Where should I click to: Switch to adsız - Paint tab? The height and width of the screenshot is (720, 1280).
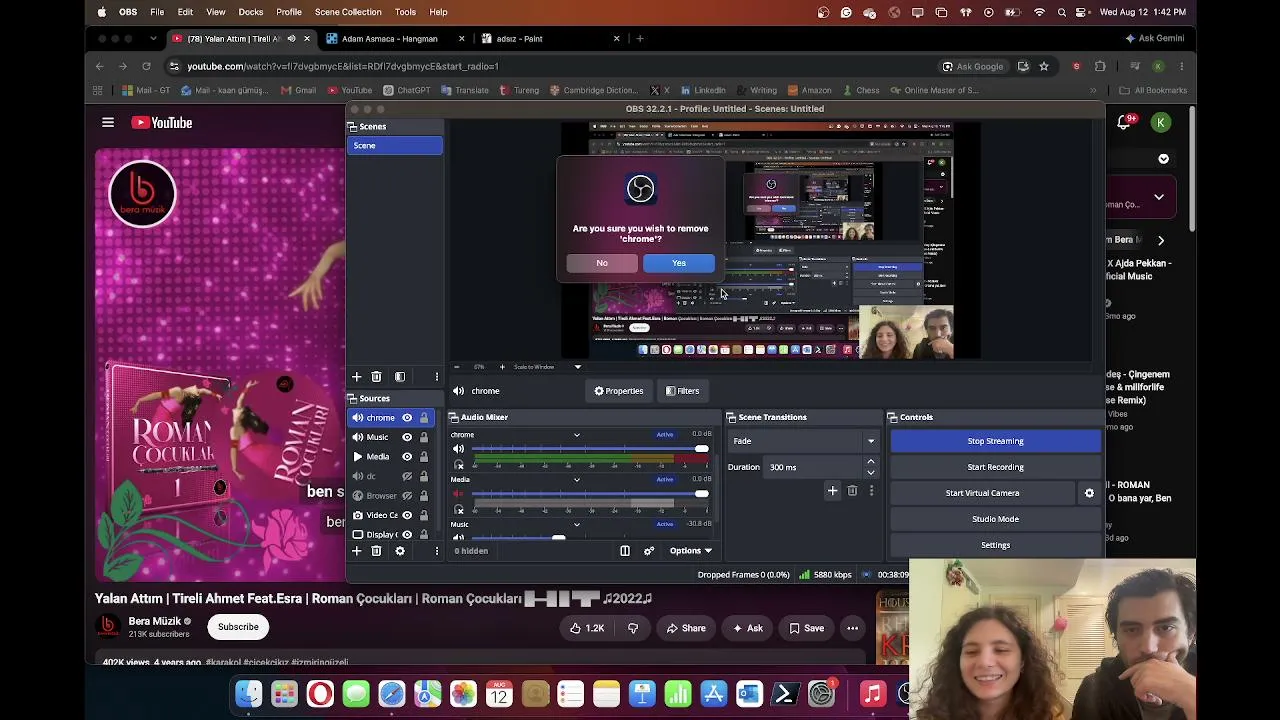click(x=551, y=39)
